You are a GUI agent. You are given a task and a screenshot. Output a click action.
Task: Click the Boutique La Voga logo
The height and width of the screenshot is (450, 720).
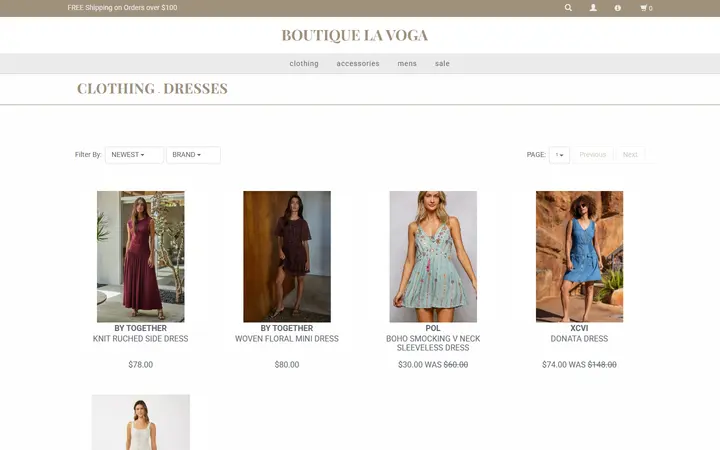point(354,35)
